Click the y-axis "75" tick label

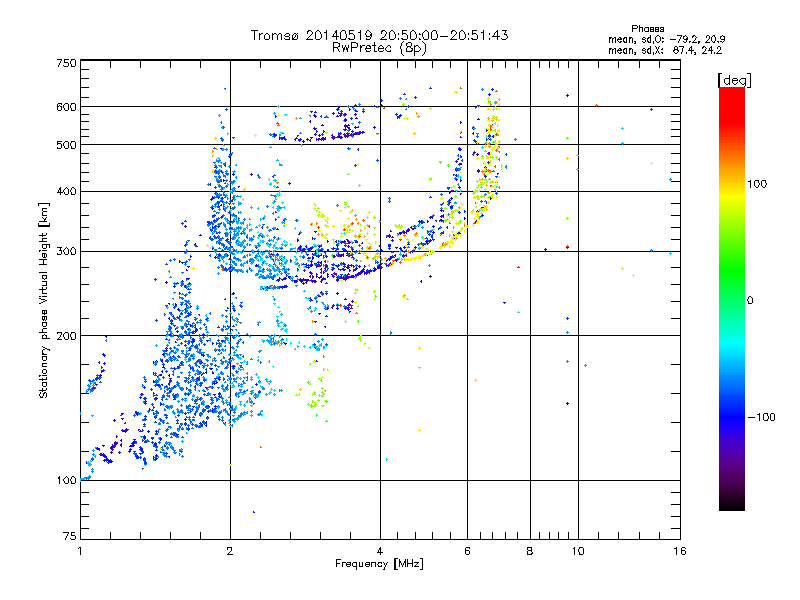point(70,536)
